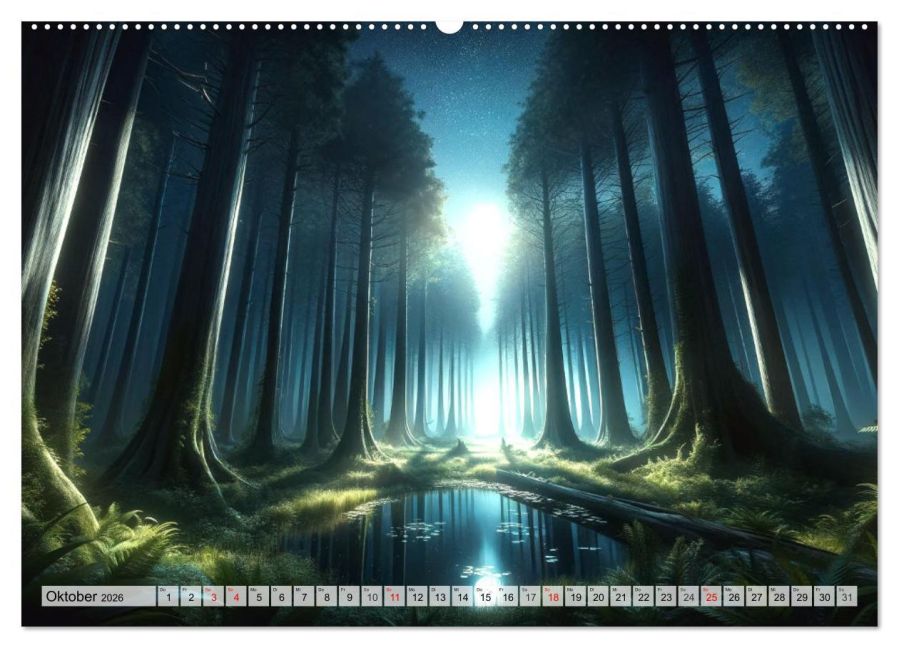Screen dimensions: 899x648
Task: Select the last day 31
Action: coord(847,596)
